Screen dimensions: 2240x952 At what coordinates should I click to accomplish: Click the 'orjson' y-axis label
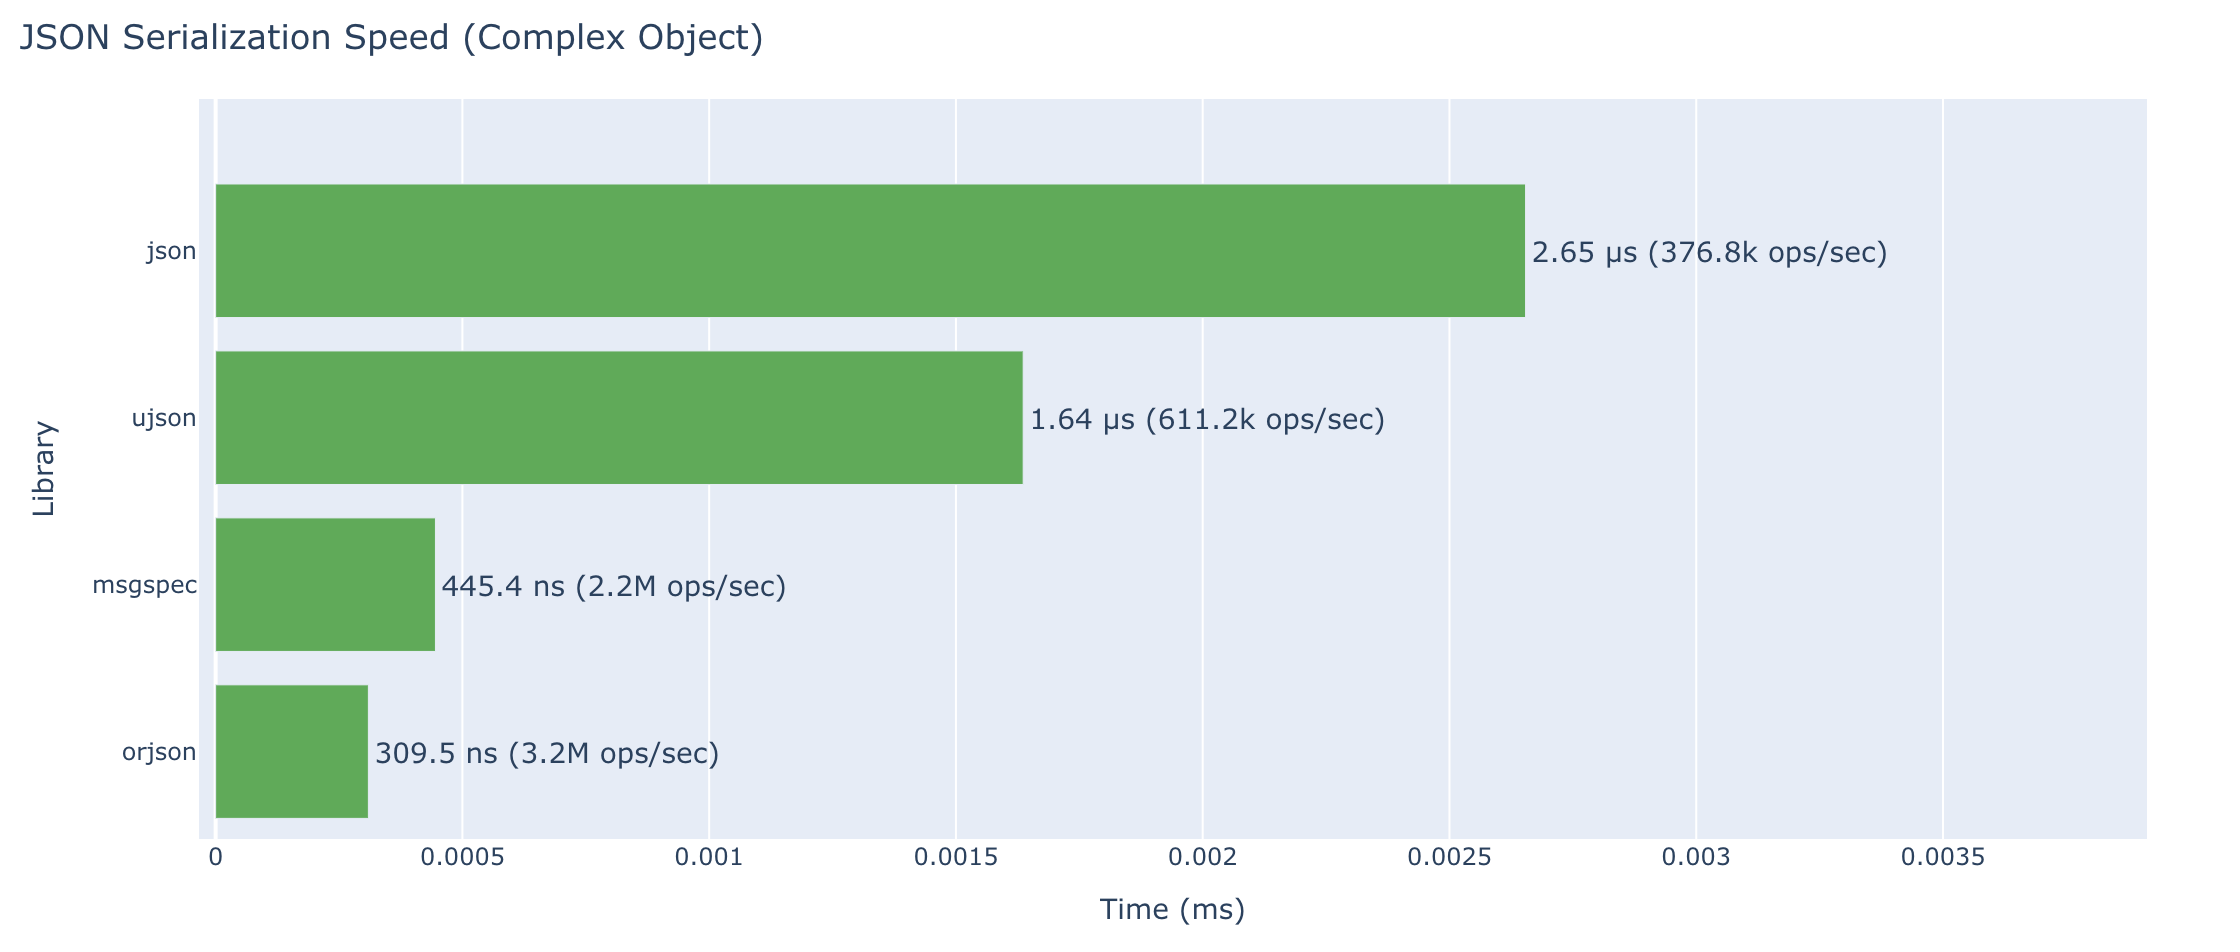pyautogui.click(x=159, y=753)
